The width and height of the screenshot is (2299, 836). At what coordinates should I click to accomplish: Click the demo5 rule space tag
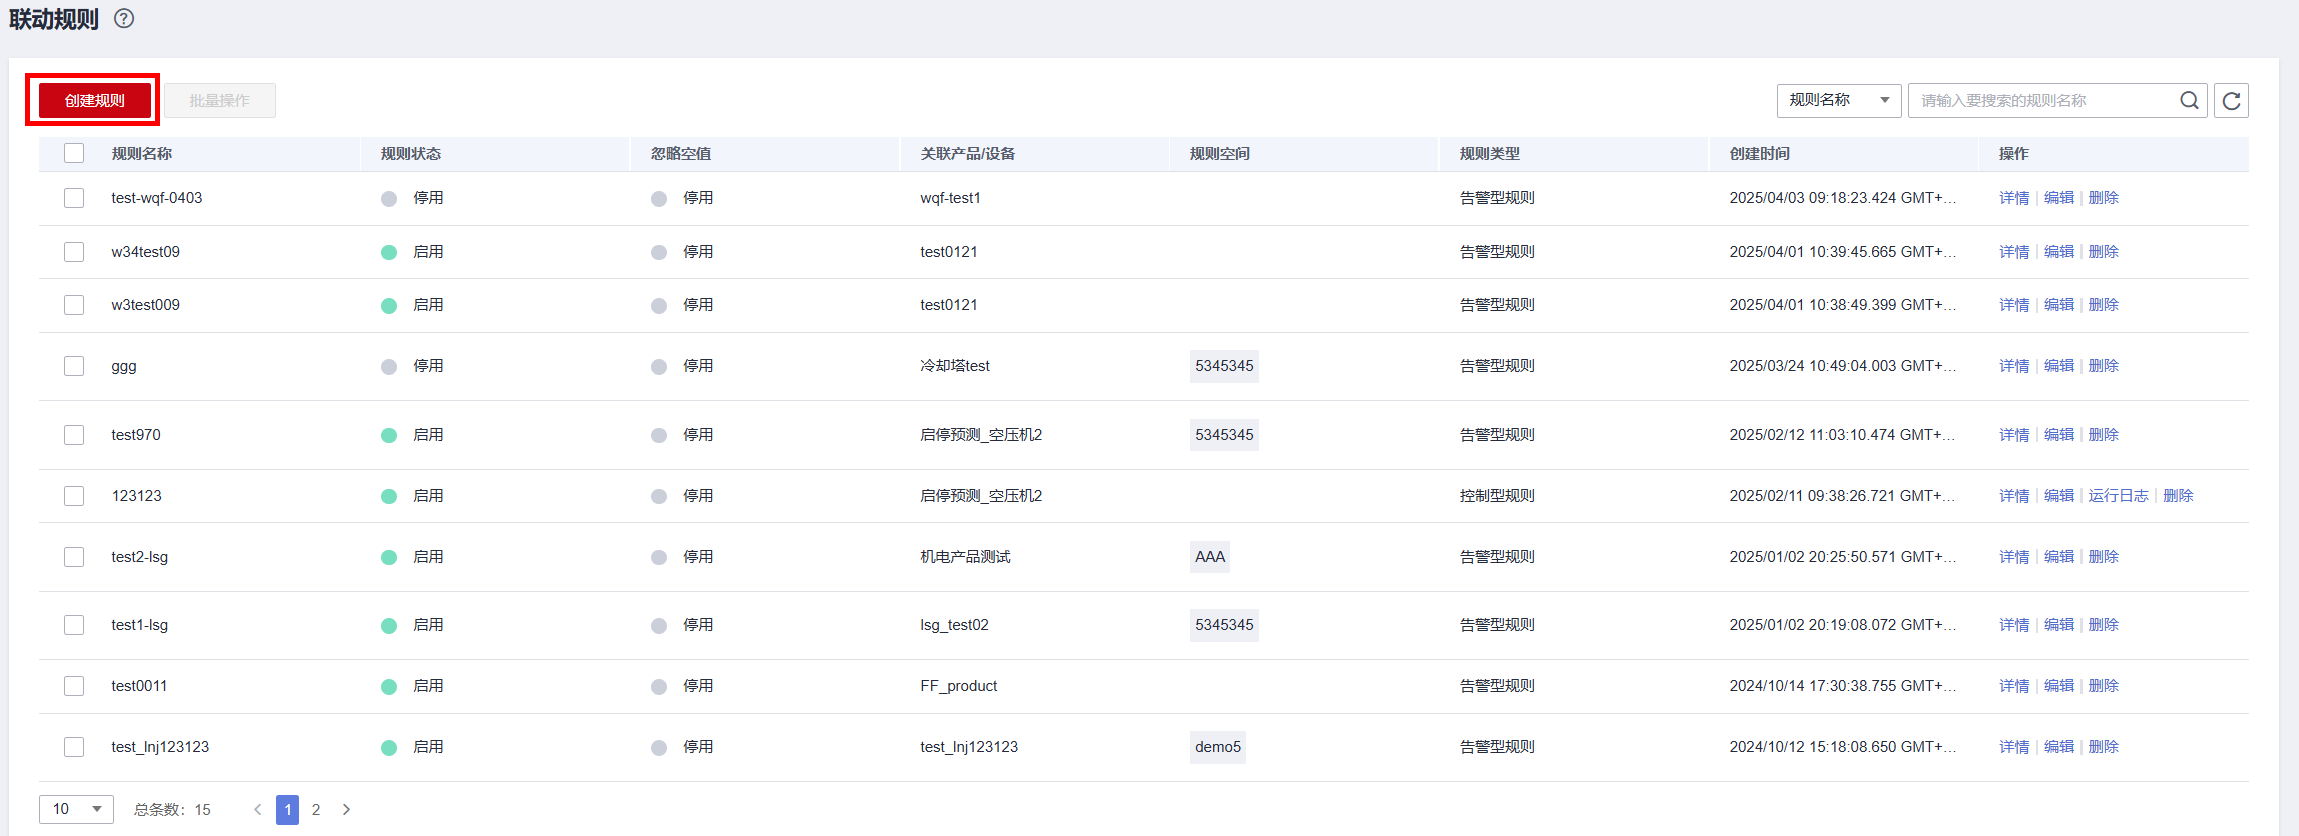click(x=1218, y=747)
